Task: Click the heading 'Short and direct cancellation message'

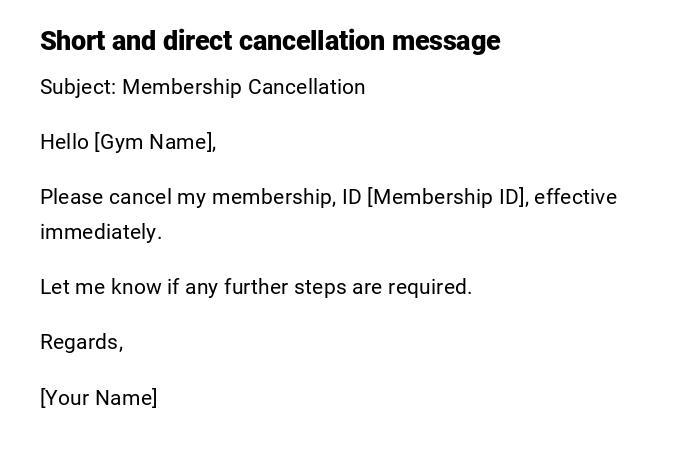Action: [270, 41]
